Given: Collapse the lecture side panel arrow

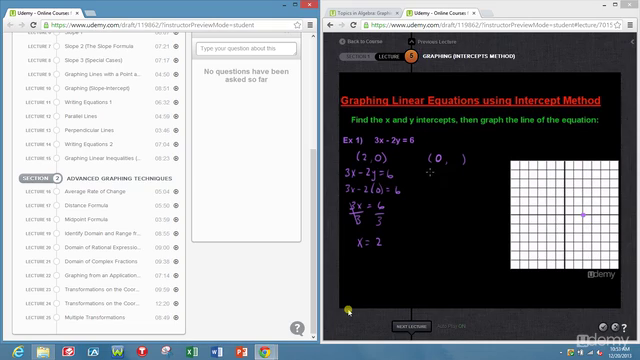Looking at the screenshot, I should tap(632, 42).
